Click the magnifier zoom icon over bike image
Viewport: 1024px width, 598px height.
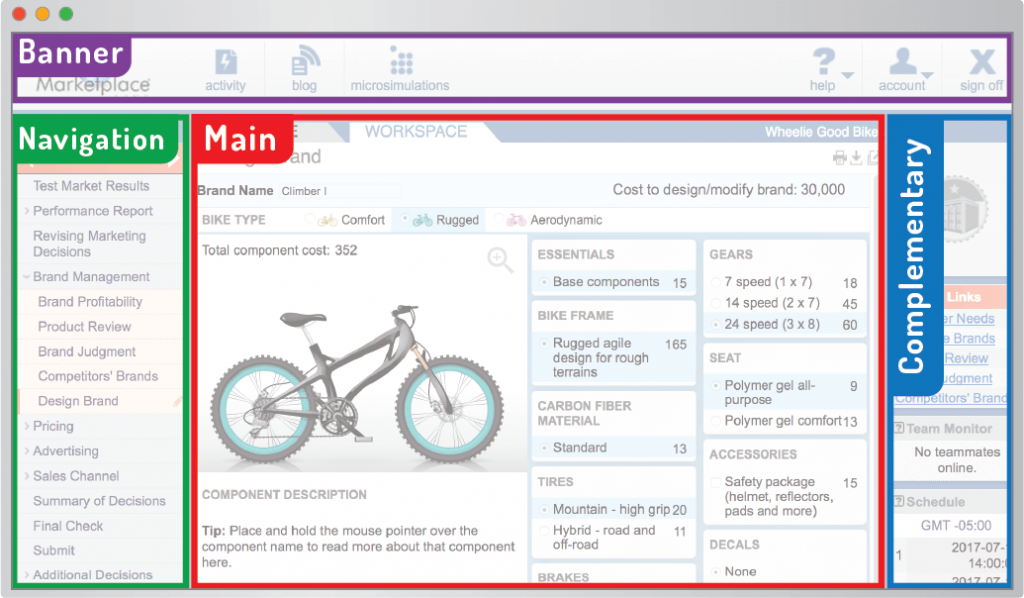point(500,260)
